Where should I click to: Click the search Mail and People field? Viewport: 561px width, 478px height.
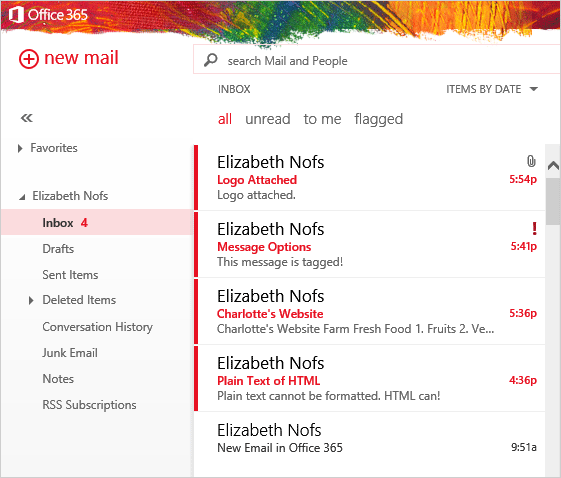[x=377, y=59]
